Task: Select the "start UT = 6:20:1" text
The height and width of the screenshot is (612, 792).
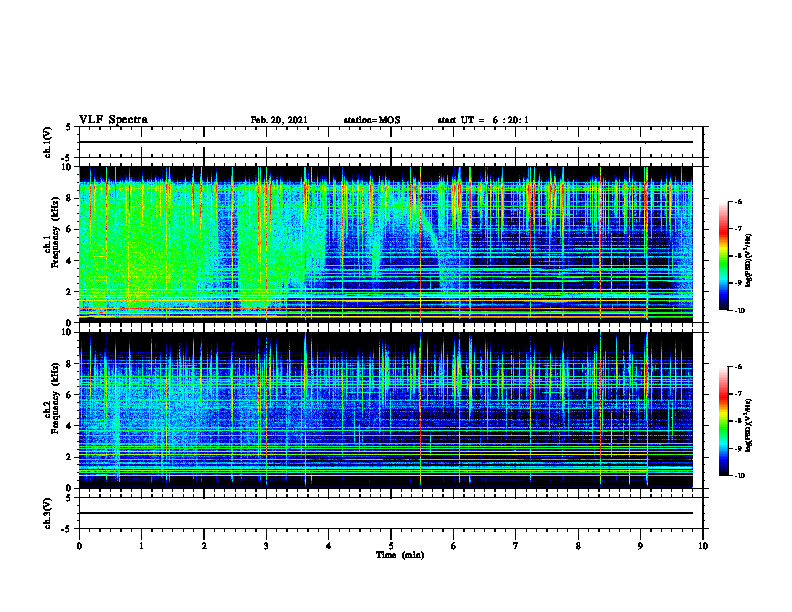Action: click(483, 120)
